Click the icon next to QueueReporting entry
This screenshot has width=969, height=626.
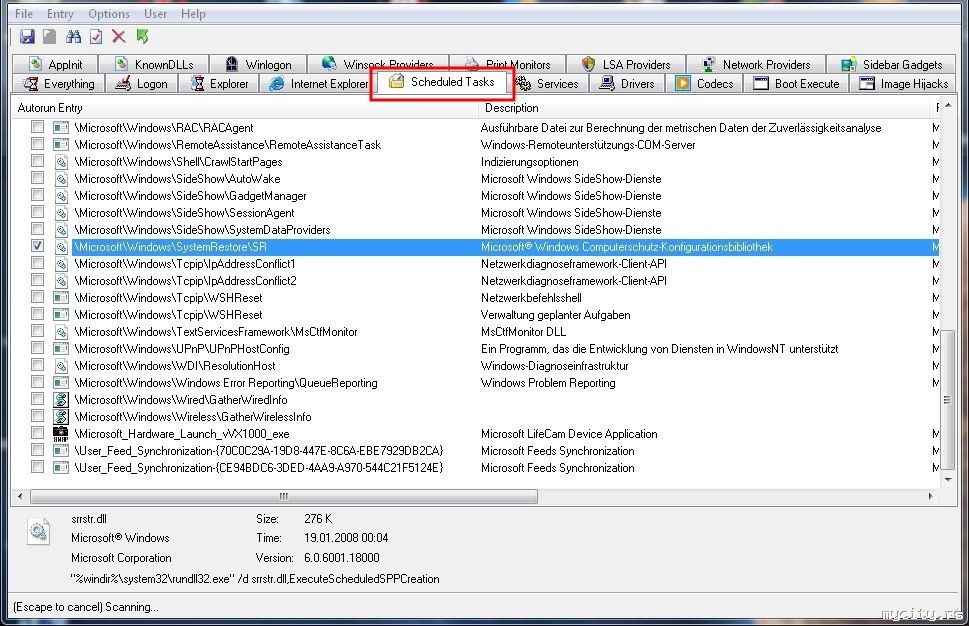point(61,383)
